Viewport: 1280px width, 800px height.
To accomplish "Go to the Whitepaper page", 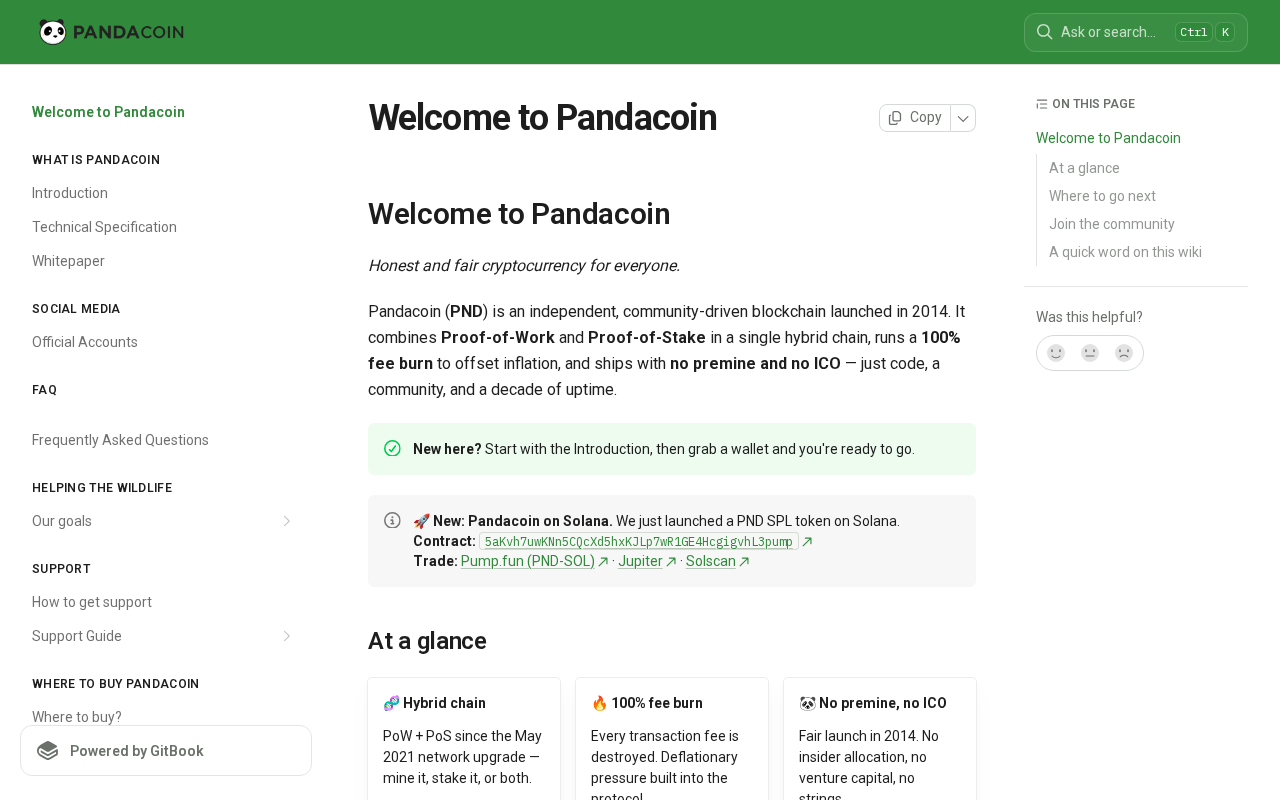I will (68, 261).
